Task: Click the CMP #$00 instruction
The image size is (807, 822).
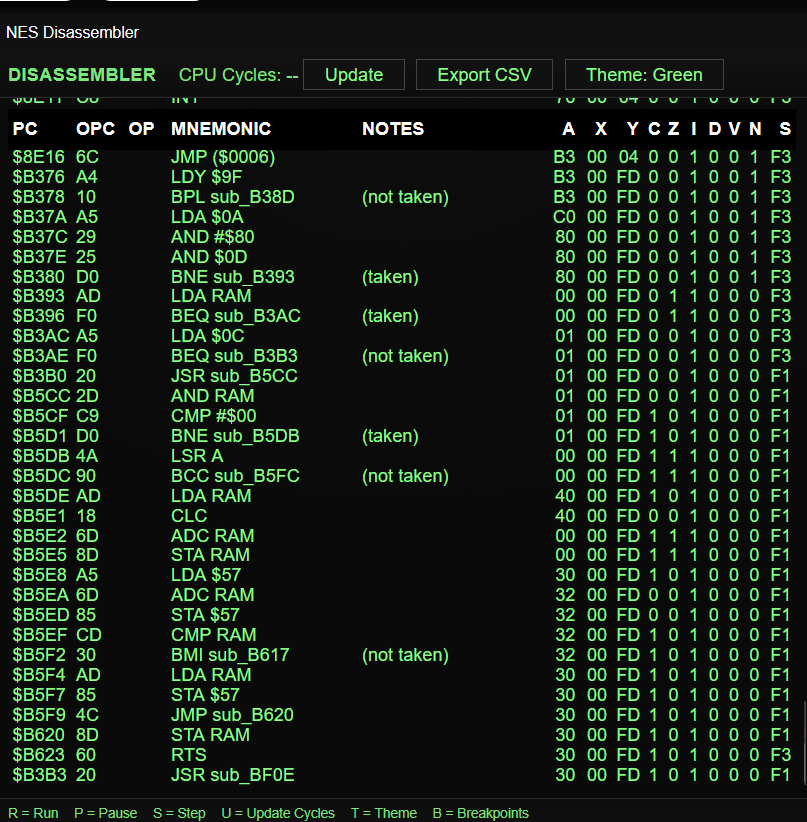Action: pyautogui.click(x=213, y=416)
